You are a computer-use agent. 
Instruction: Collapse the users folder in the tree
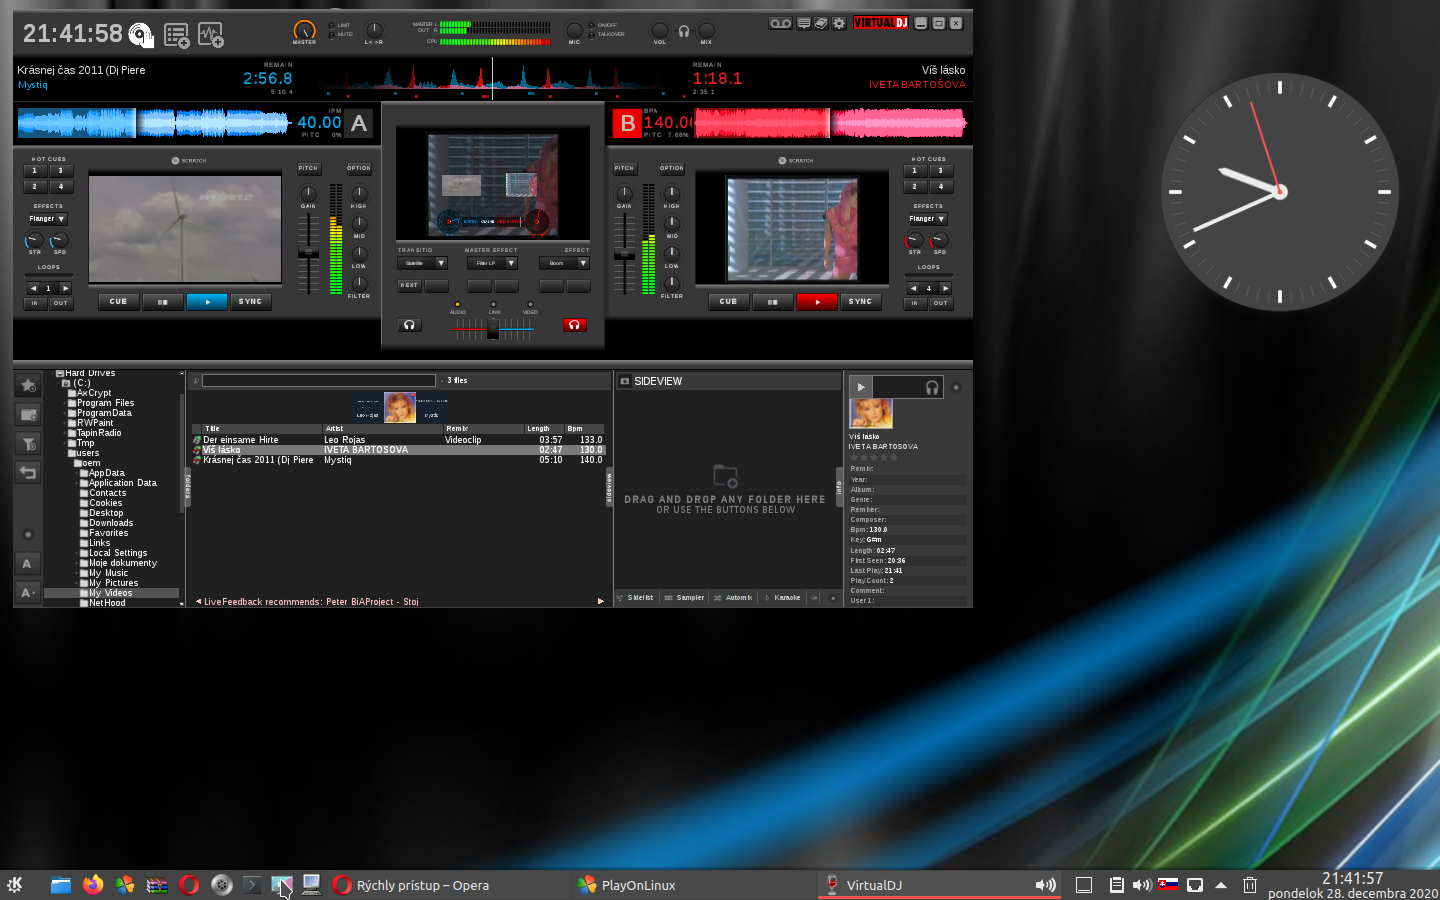(64, 453)
